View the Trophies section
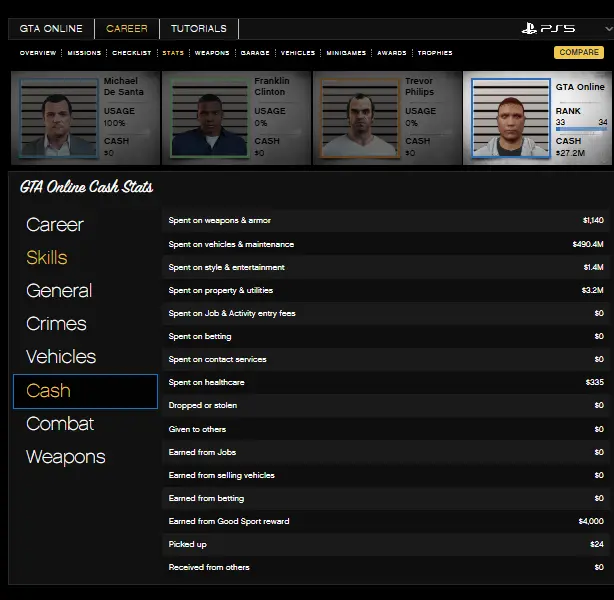This screenshot has width=614, height=600. tap(435, 53)
